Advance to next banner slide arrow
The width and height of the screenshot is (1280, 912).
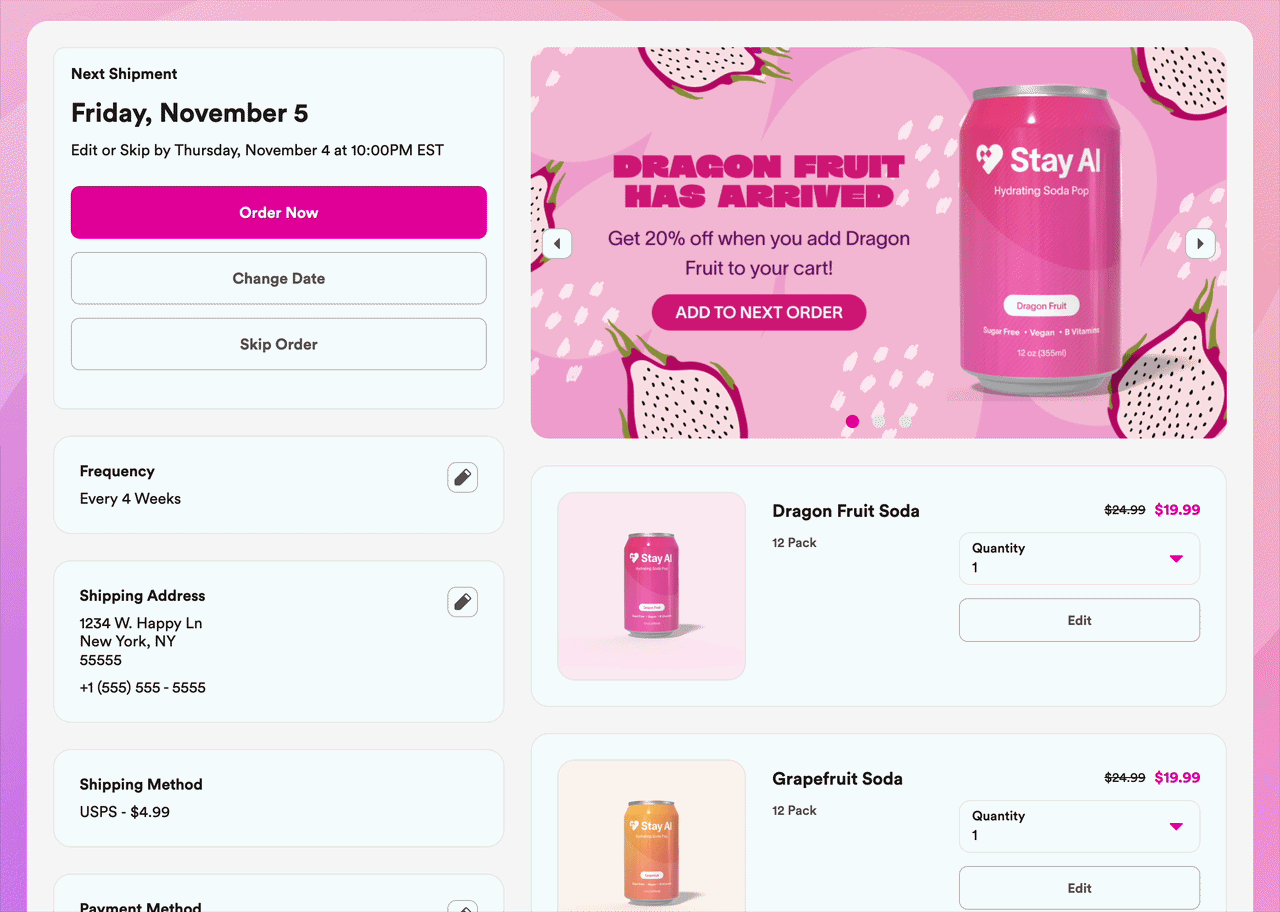[1200, 243]
